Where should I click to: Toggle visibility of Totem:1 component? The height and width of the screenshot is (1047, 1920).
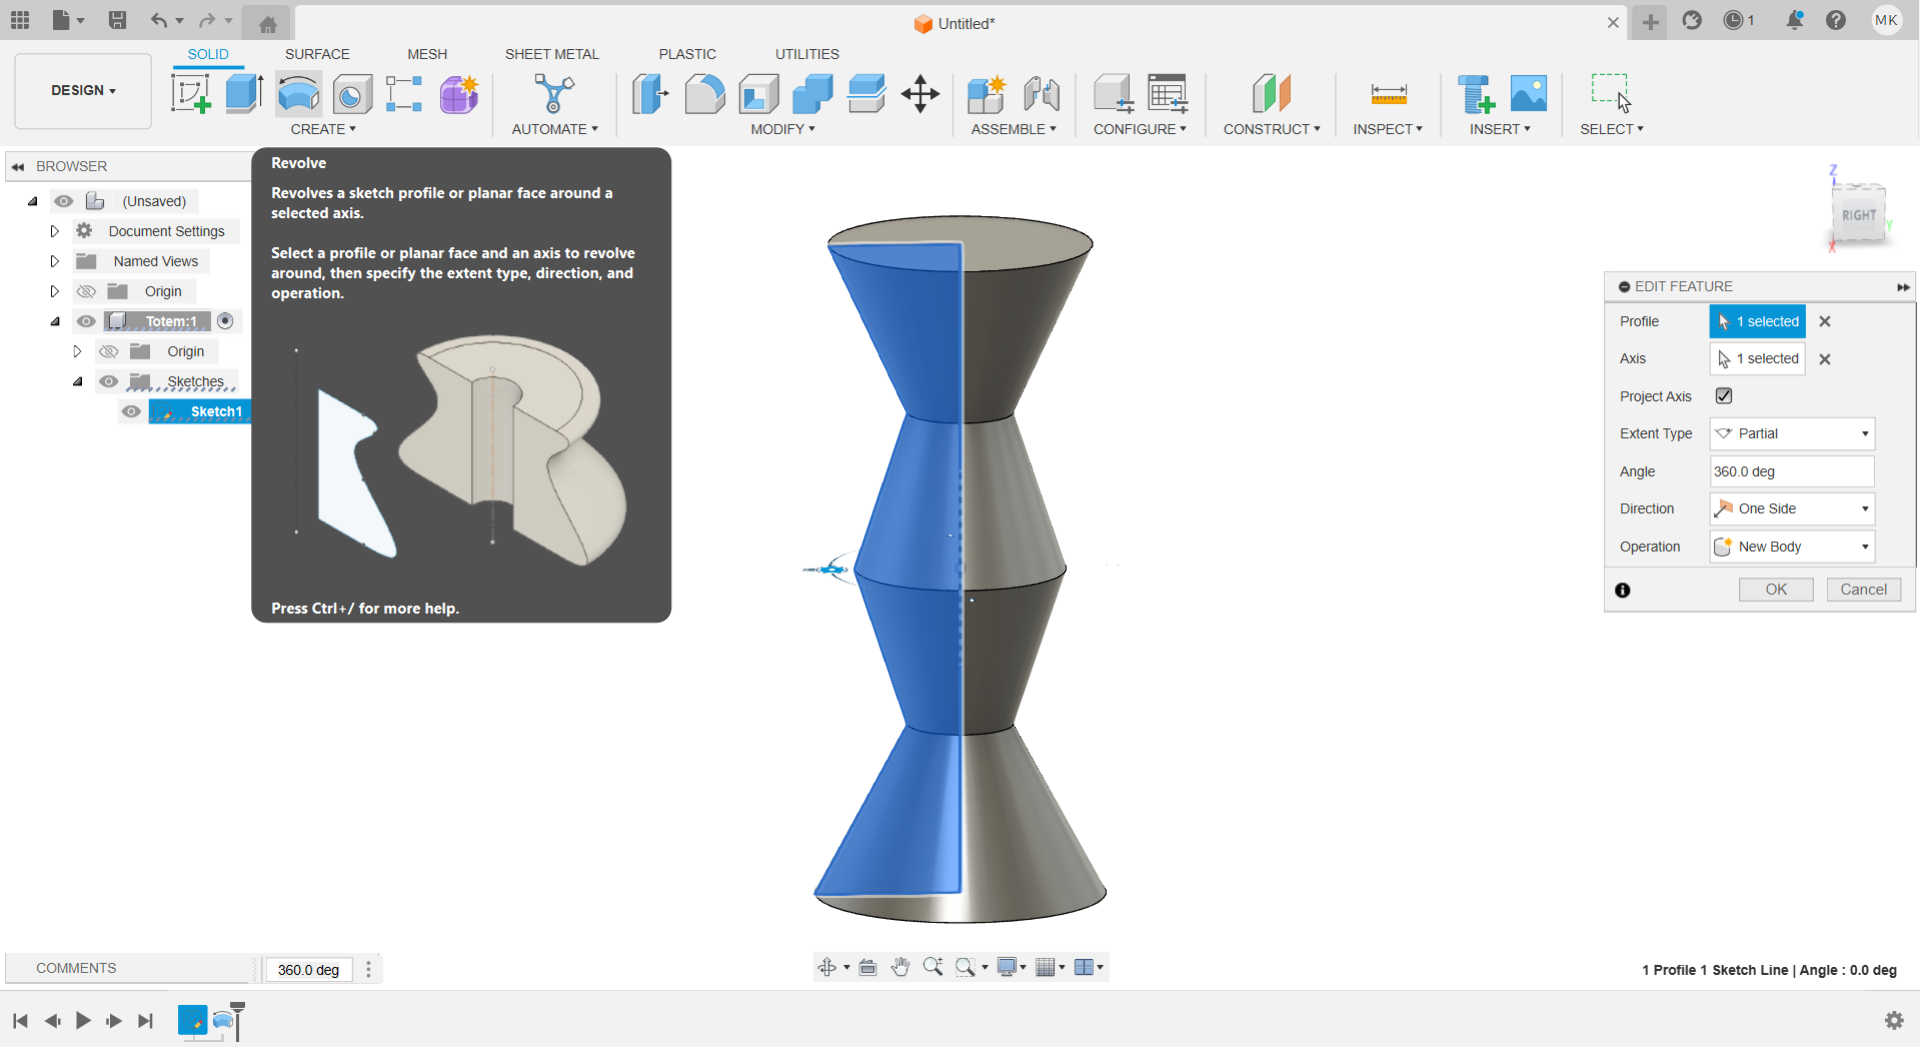tap(87, 321)
